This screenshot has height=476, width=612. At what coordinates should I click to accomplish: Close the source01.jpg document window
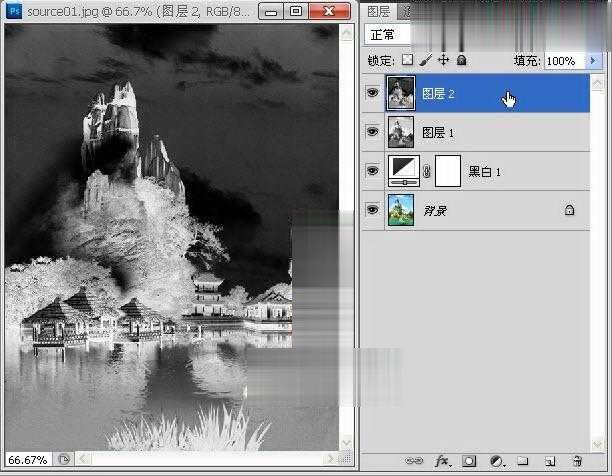(329, 11)
